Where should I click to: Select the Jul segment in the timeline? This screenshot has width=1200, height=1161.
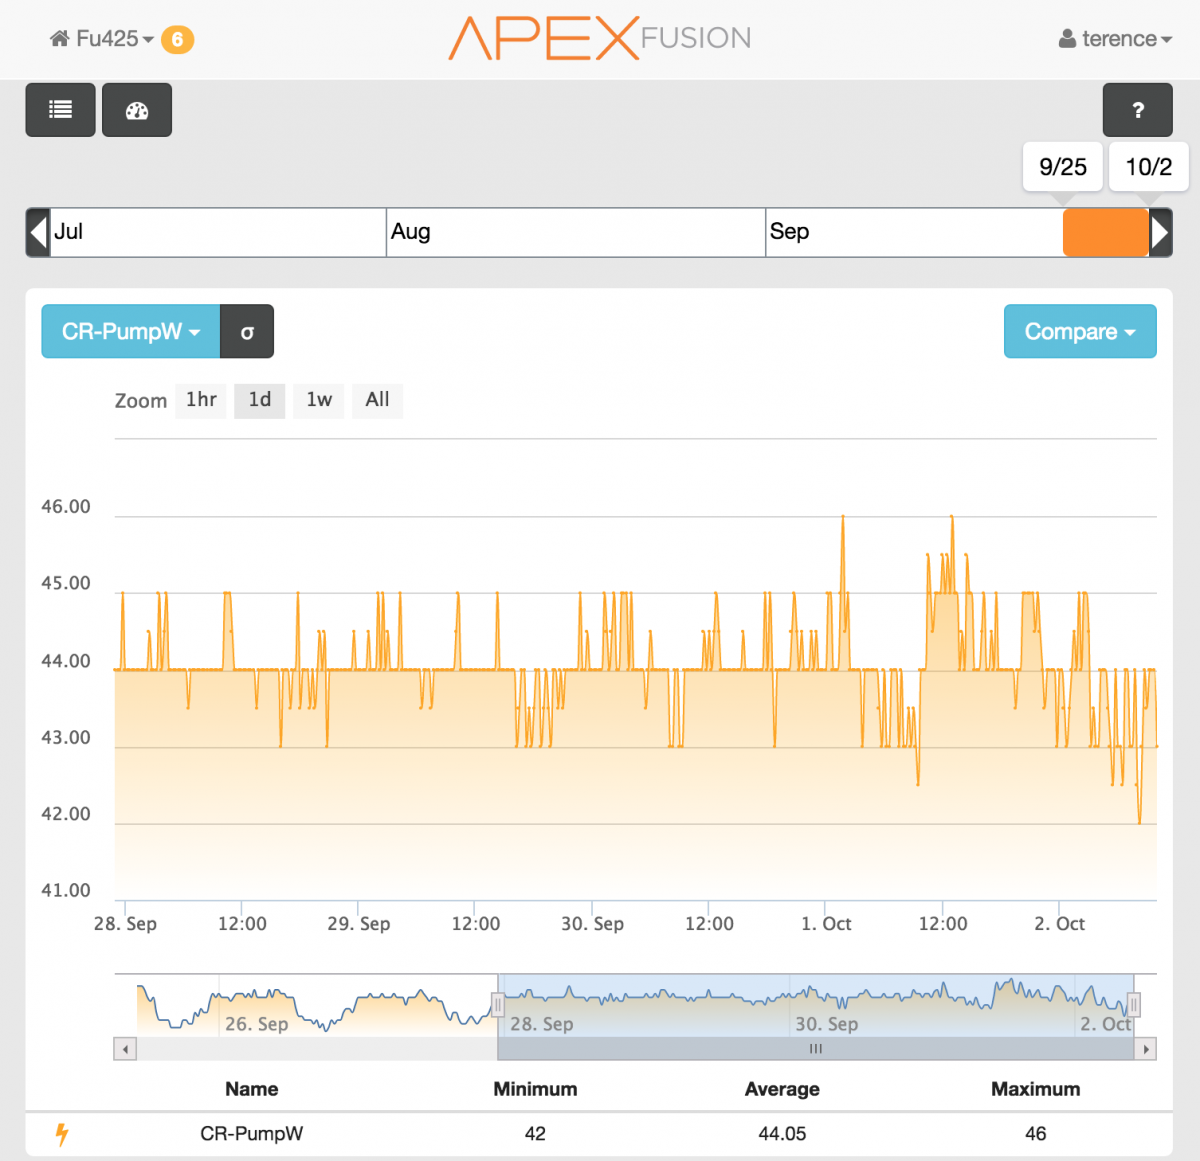(x=218, y=232)
